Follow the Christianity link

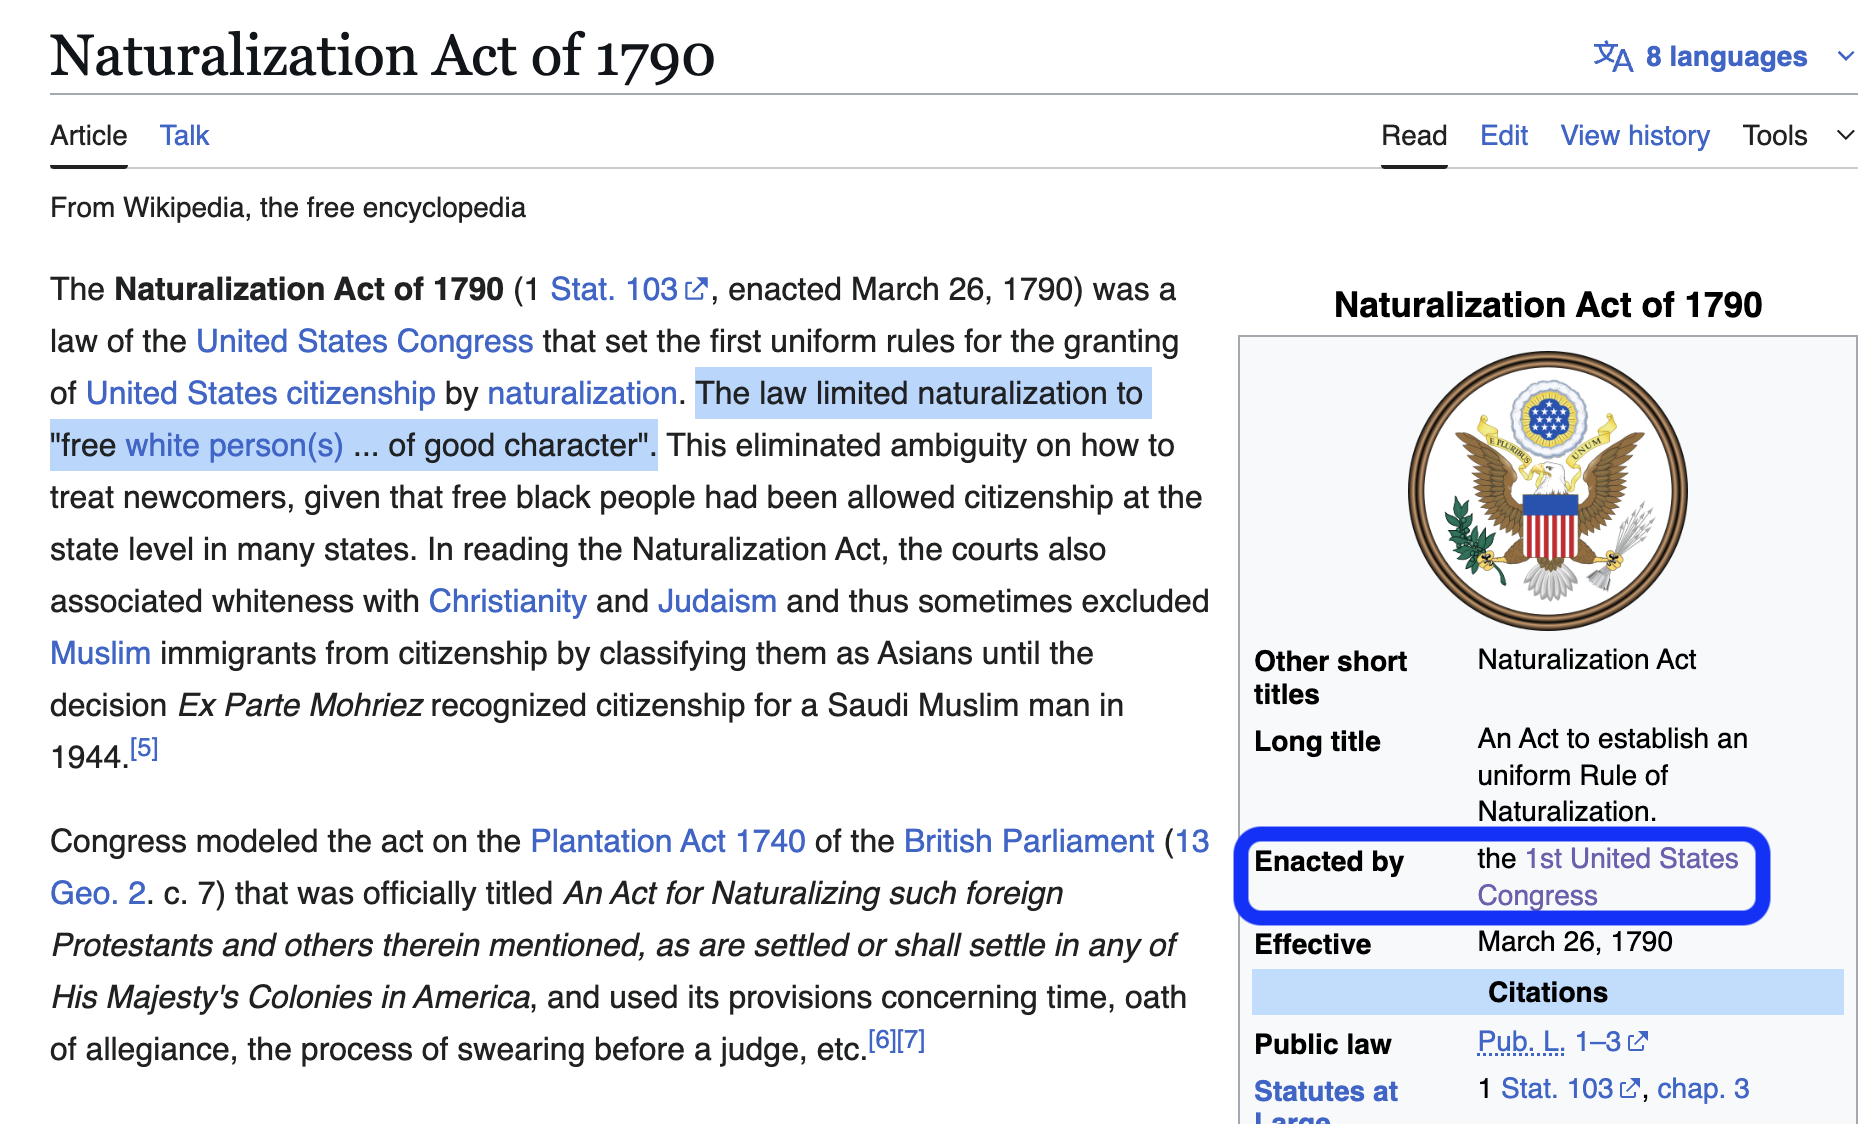coord(507,601)
